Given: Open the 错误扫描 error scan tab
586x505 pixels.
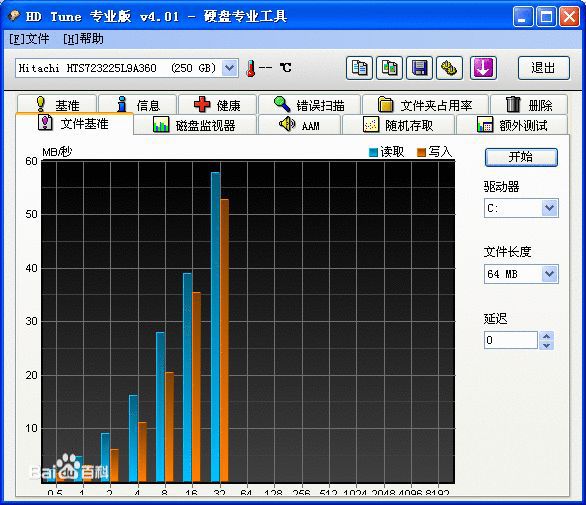Looking at the screenshot, I should [x=309, y=105].
